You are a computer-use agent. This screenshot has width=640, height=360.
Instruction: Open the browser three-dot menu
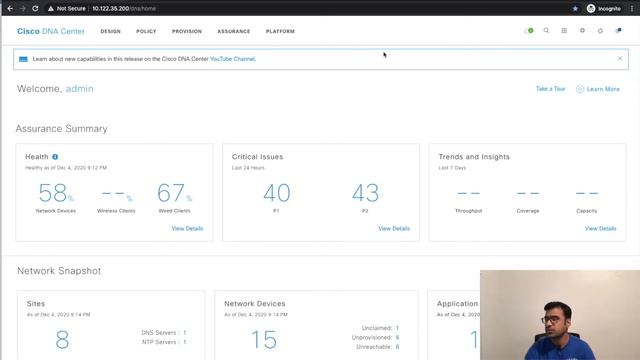(x=632, y=8)
